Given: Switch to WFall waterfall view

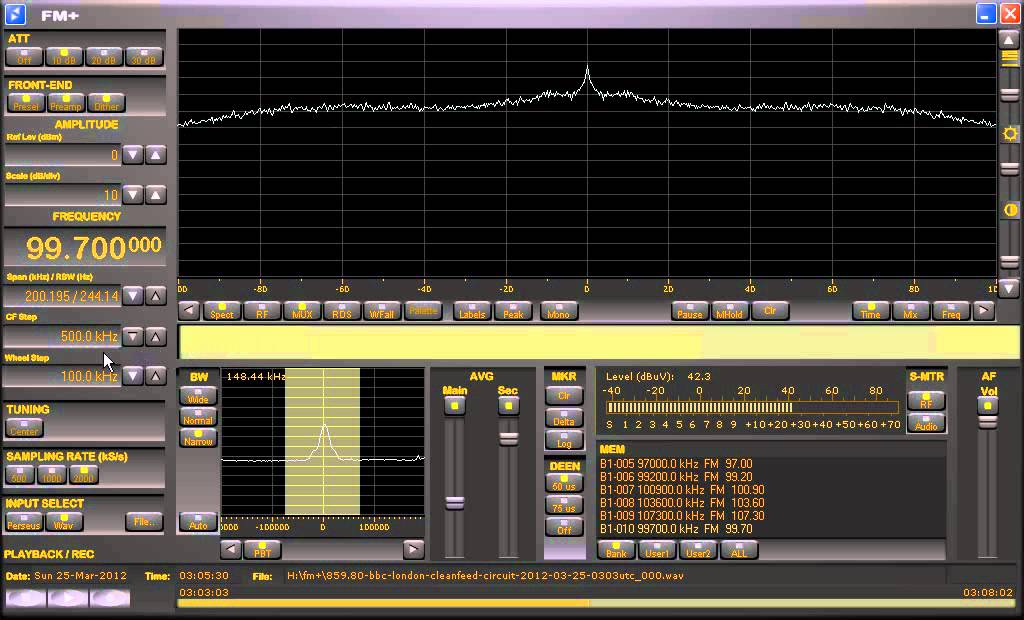Looking at the screenshot, I should (382, 311).
